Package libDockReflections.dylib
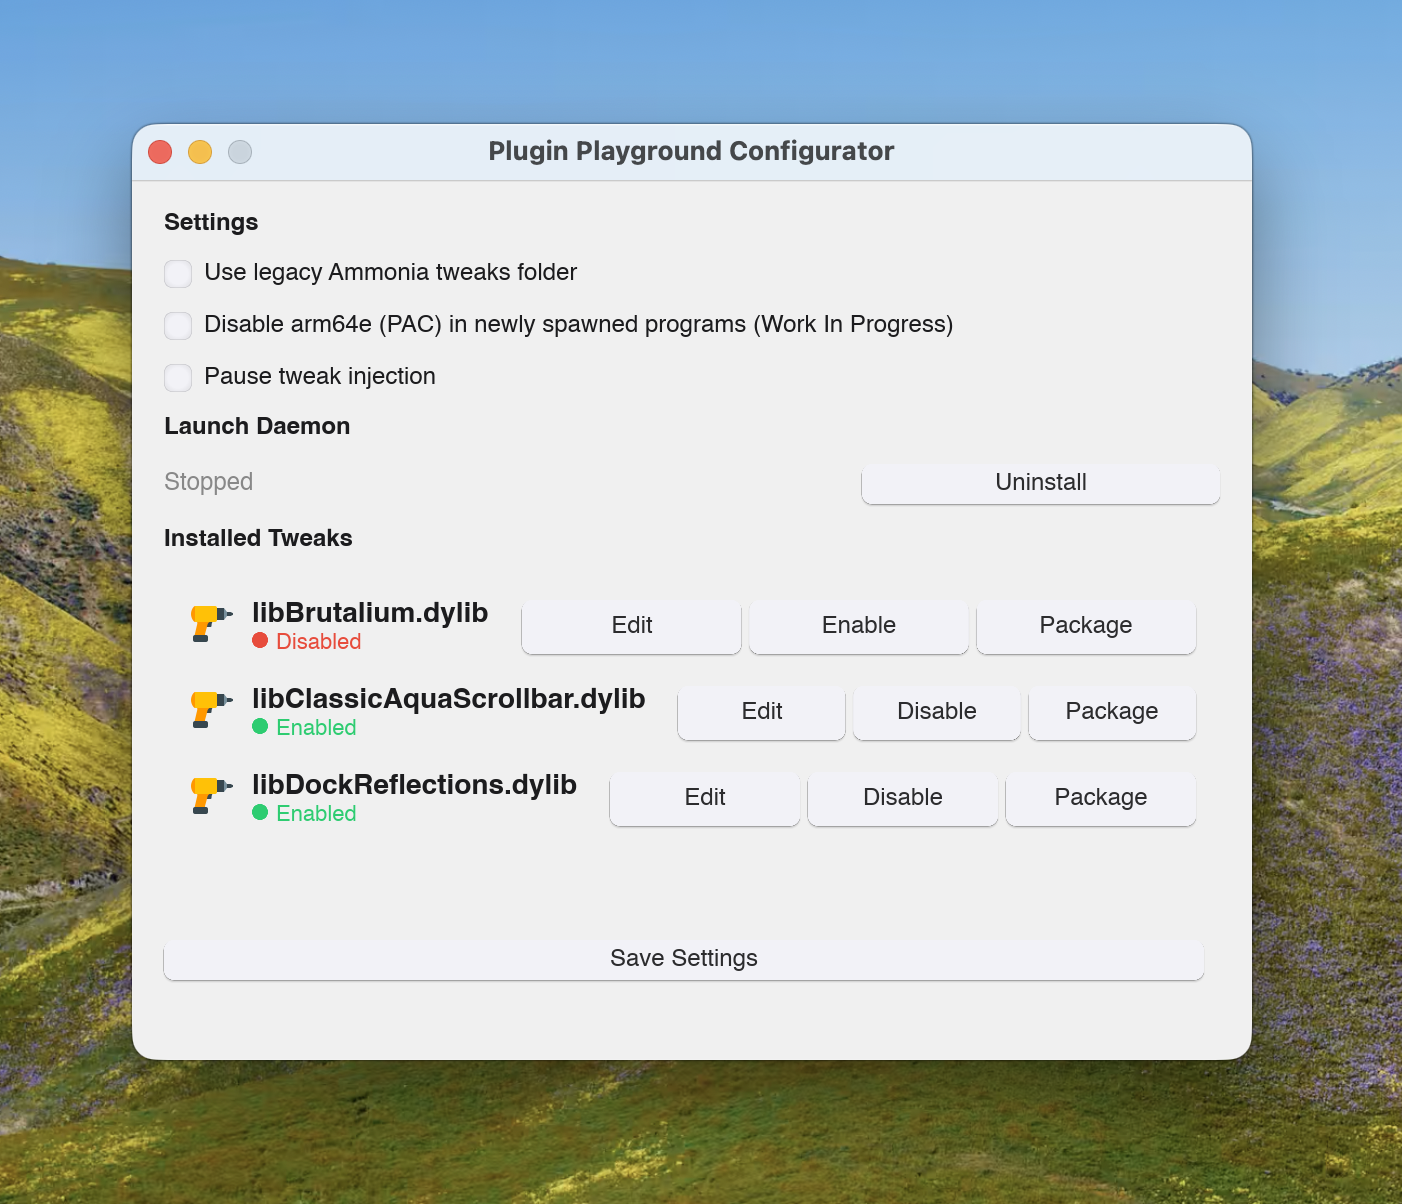The image size is (1402, 1204). coord(1101,798)
